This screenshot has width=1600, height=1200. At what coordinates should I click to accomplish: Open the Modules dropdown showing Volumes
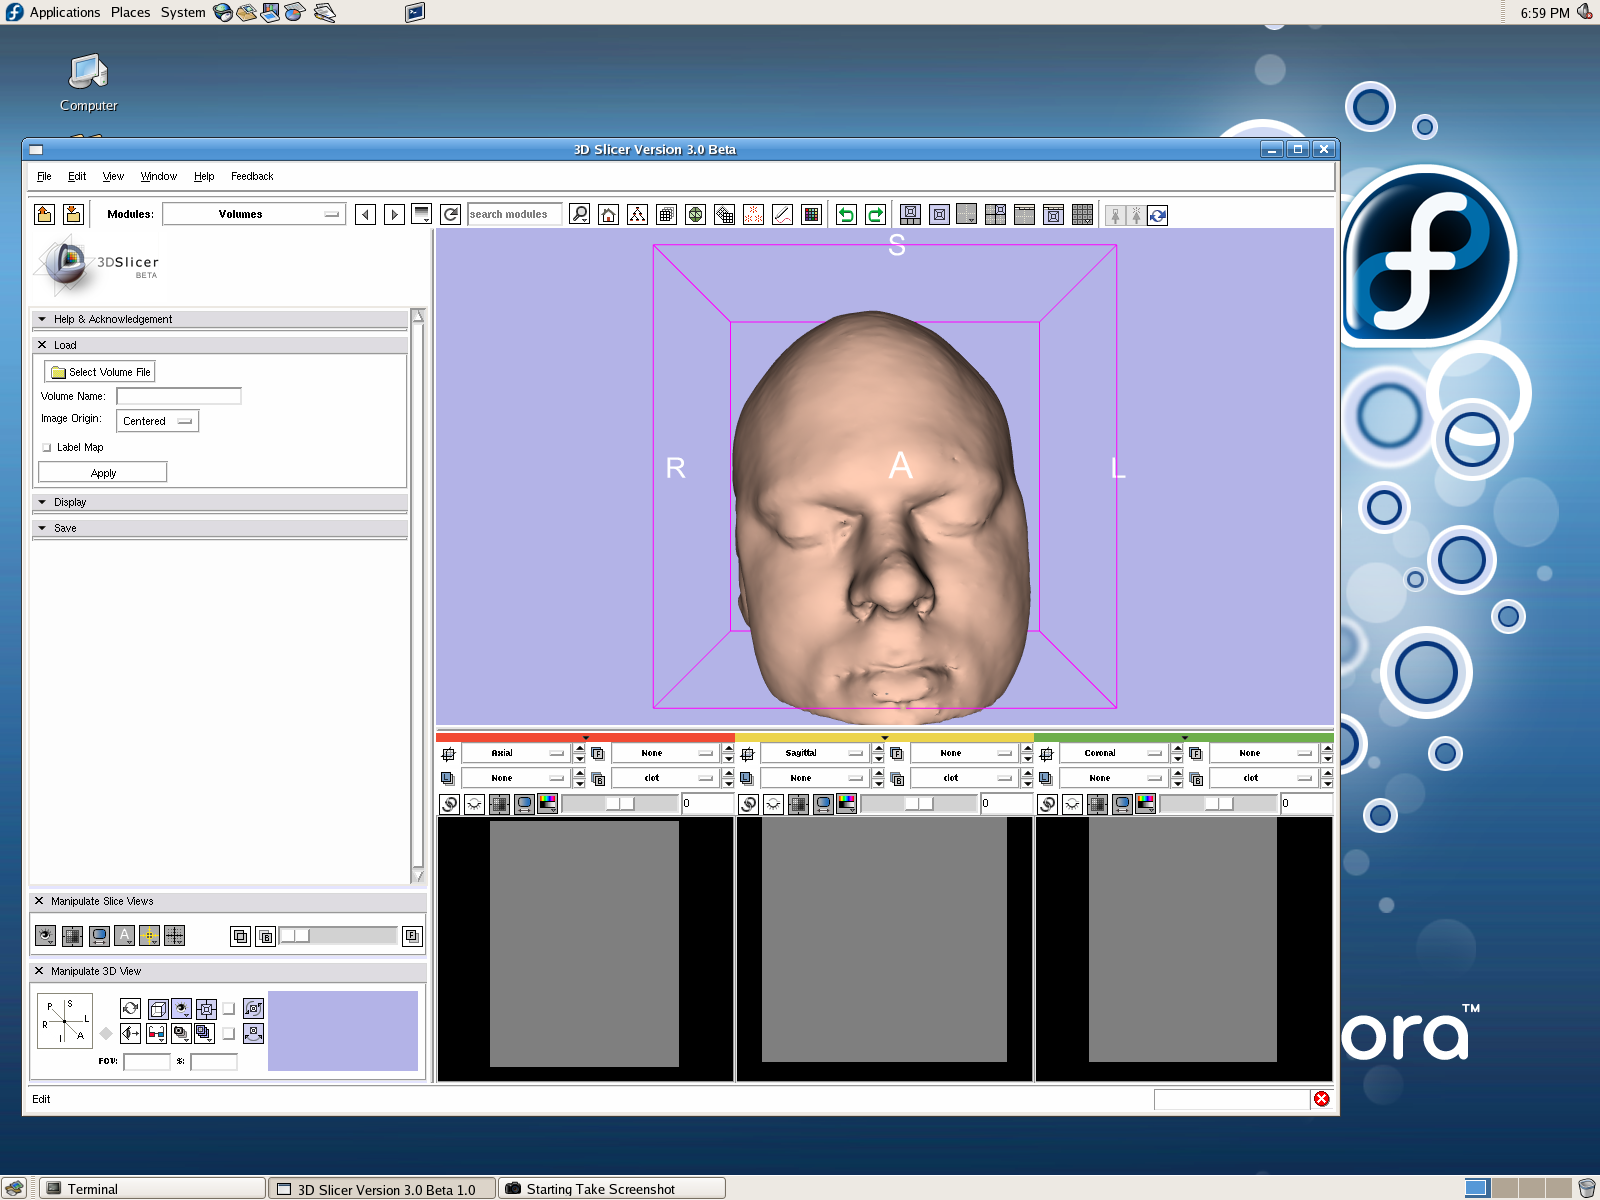tap(253, 214)
